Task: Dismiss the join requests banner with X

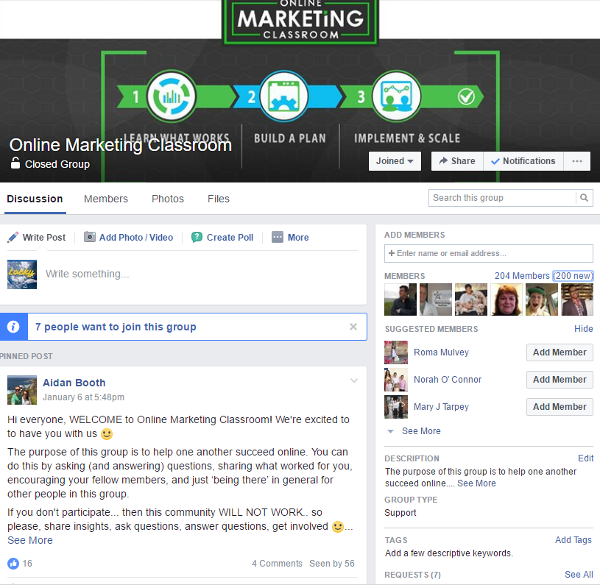Action: pyautogui.click(x=353, y=326)
